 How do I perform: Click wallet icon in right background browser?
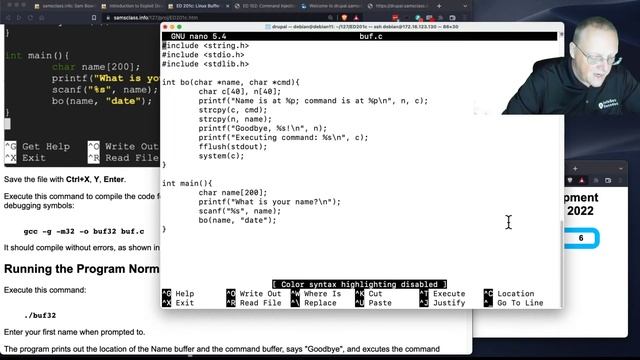pos(608,180)
